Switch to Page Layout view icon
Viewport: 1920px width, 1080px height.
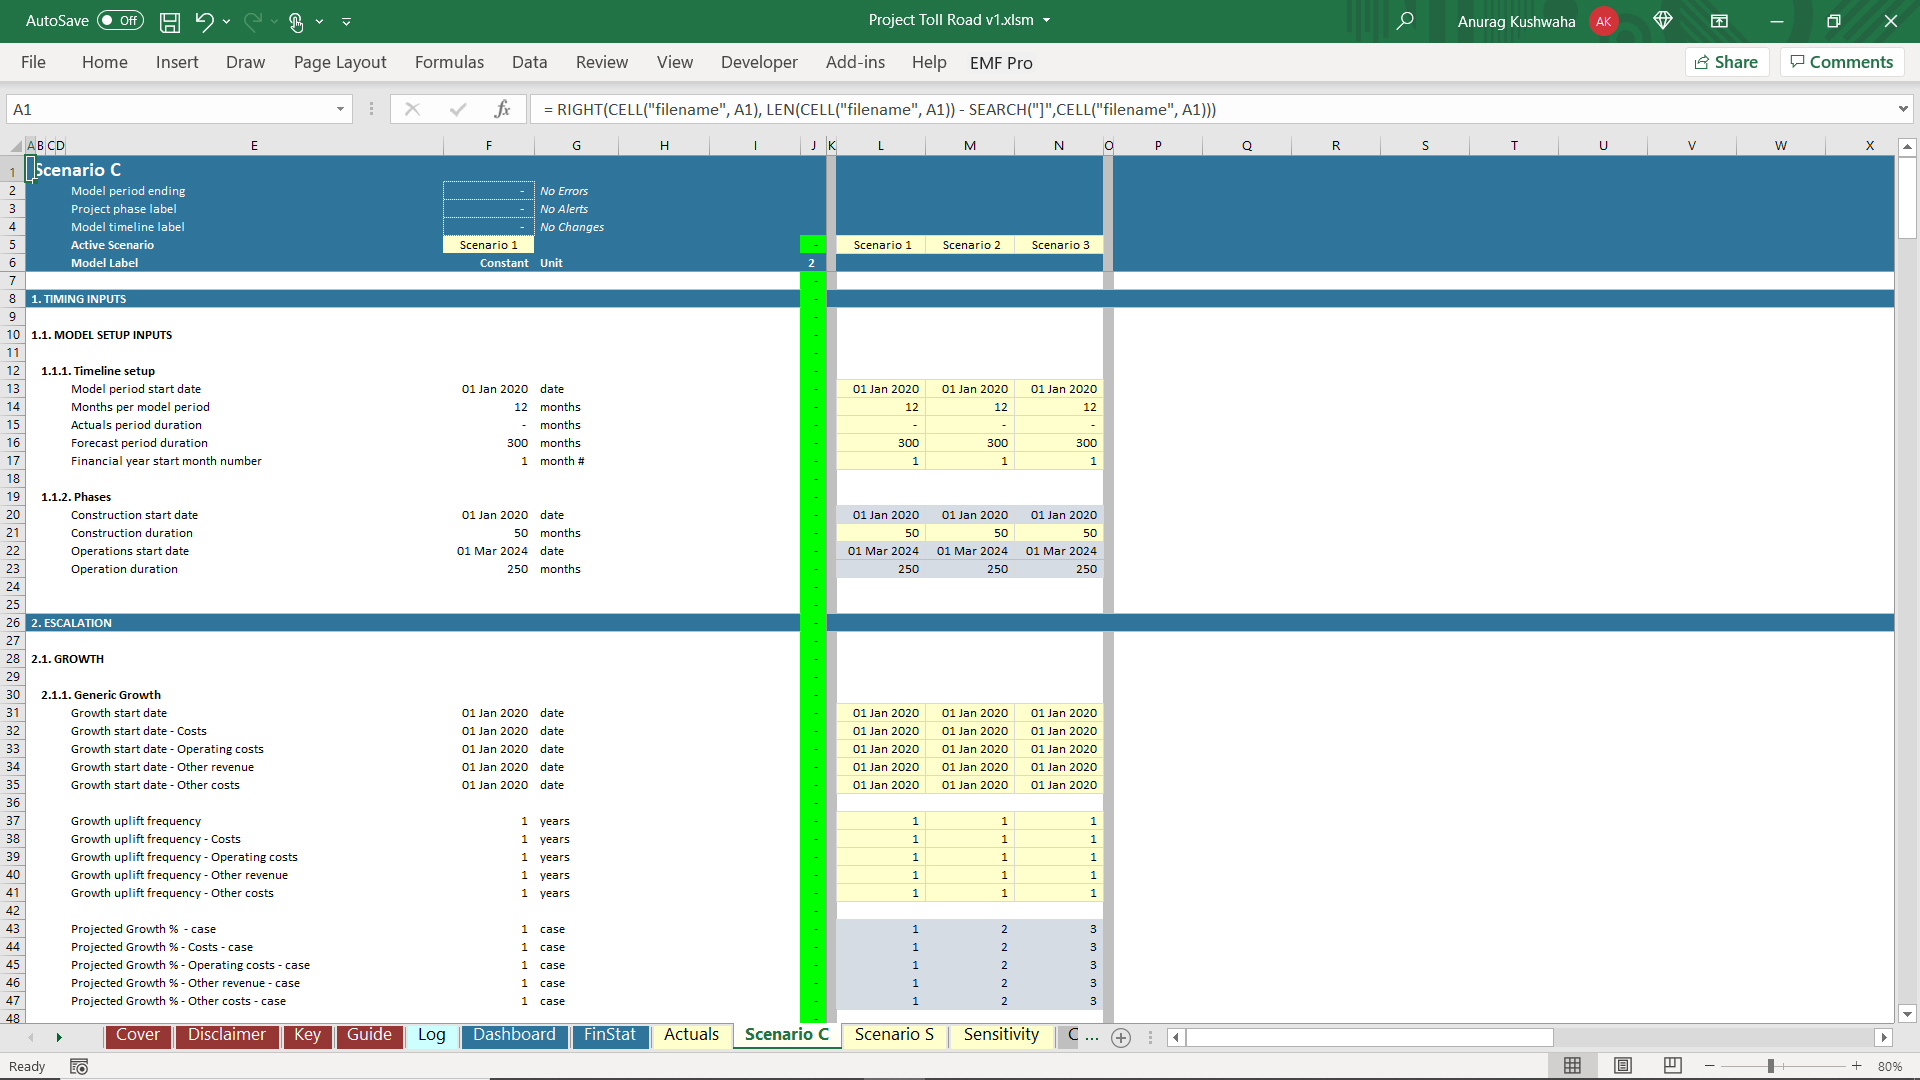[x=1623, y=1066]
